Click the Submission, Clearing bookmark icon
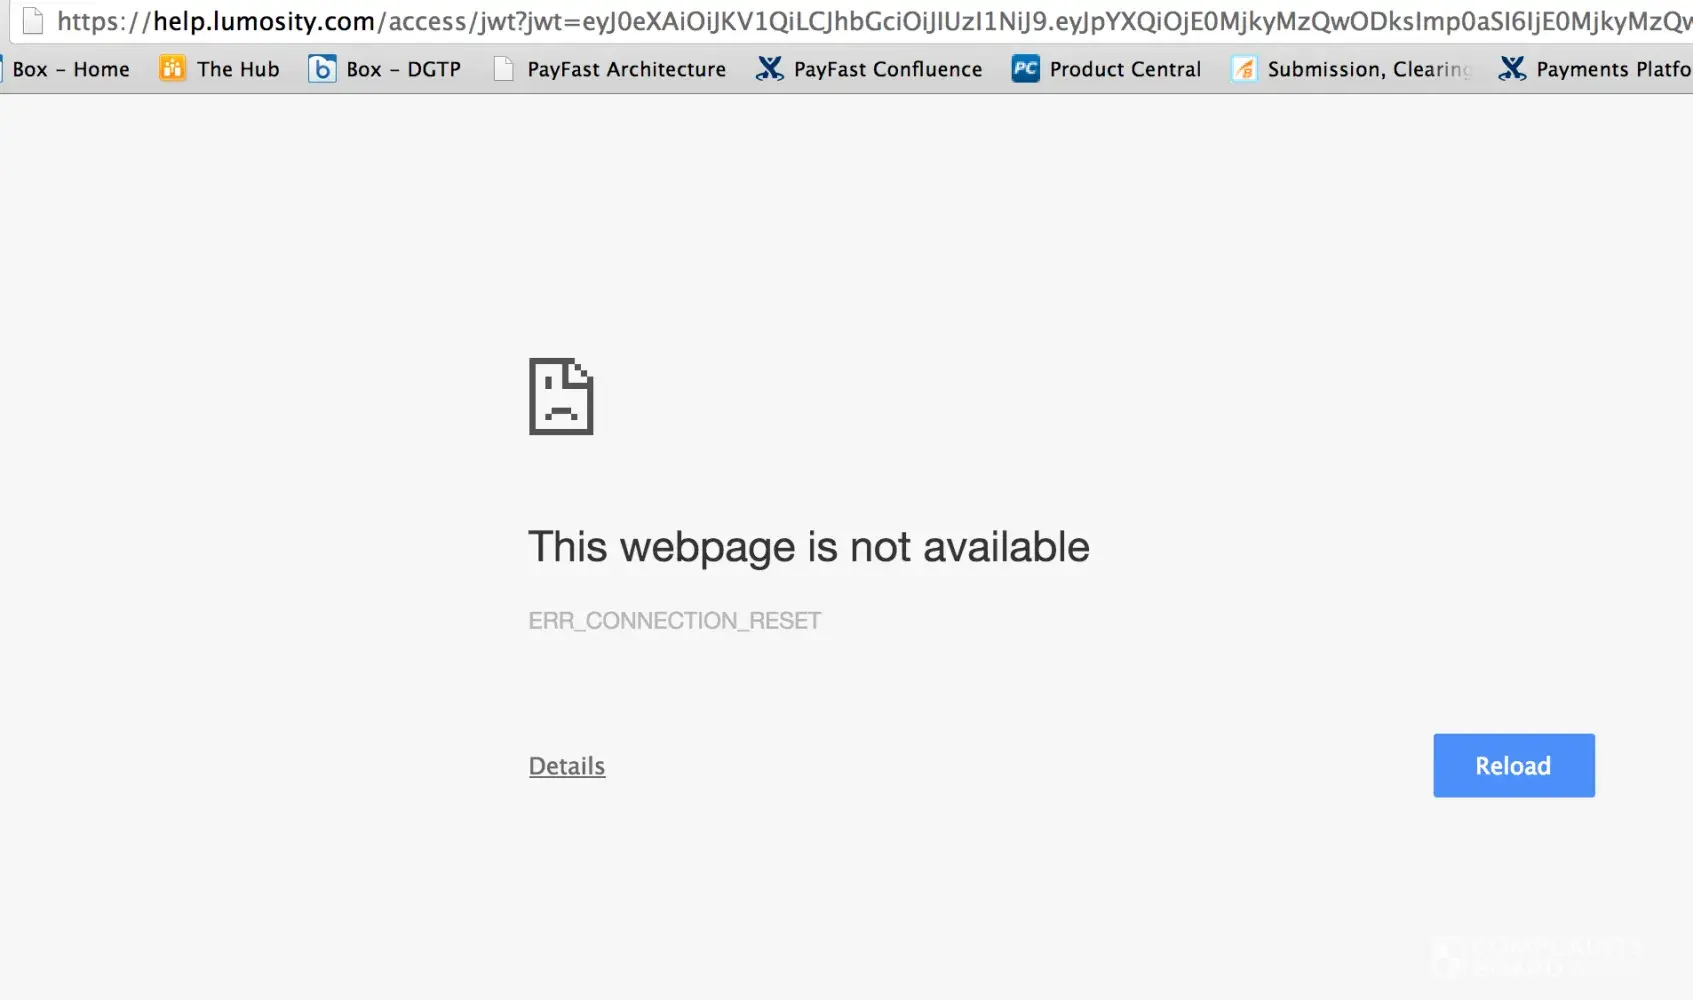This screenshot has height=1000, width=1693. pos(1244,68)
